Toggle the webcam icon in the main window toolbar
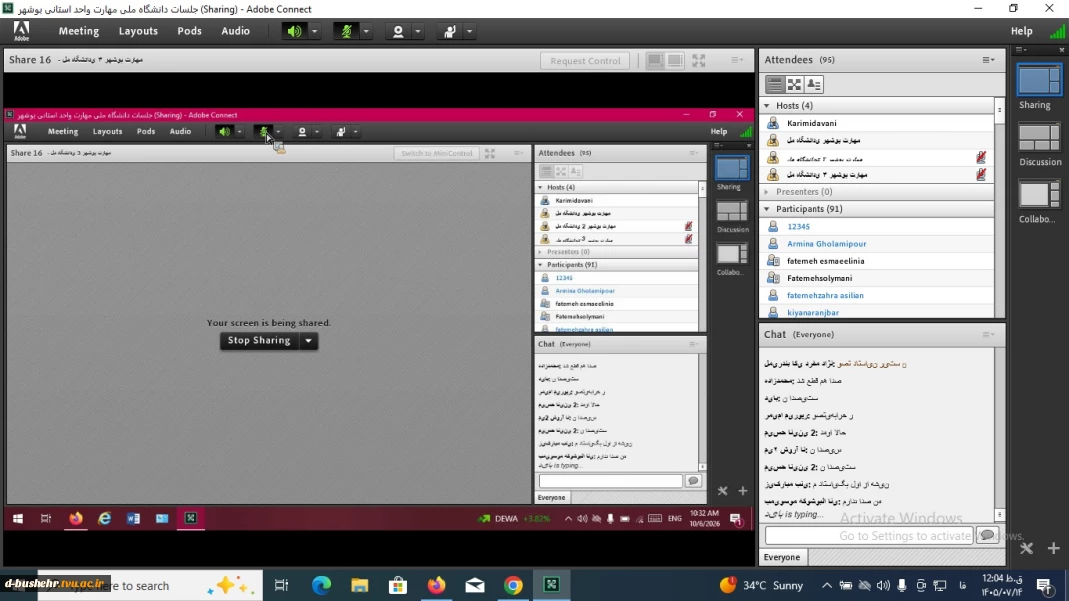Viewport: 1069px width, 601px height. pos(398,31)
